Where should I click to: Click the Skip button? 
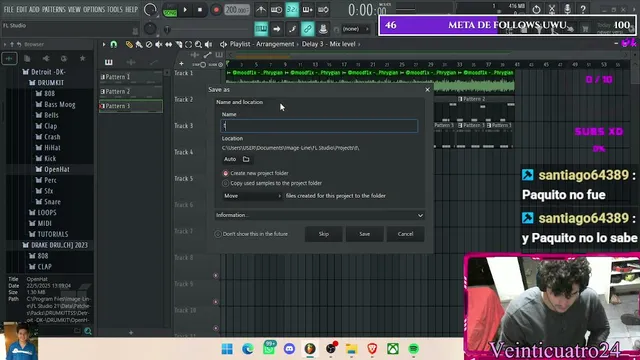[x=324, y=234]
